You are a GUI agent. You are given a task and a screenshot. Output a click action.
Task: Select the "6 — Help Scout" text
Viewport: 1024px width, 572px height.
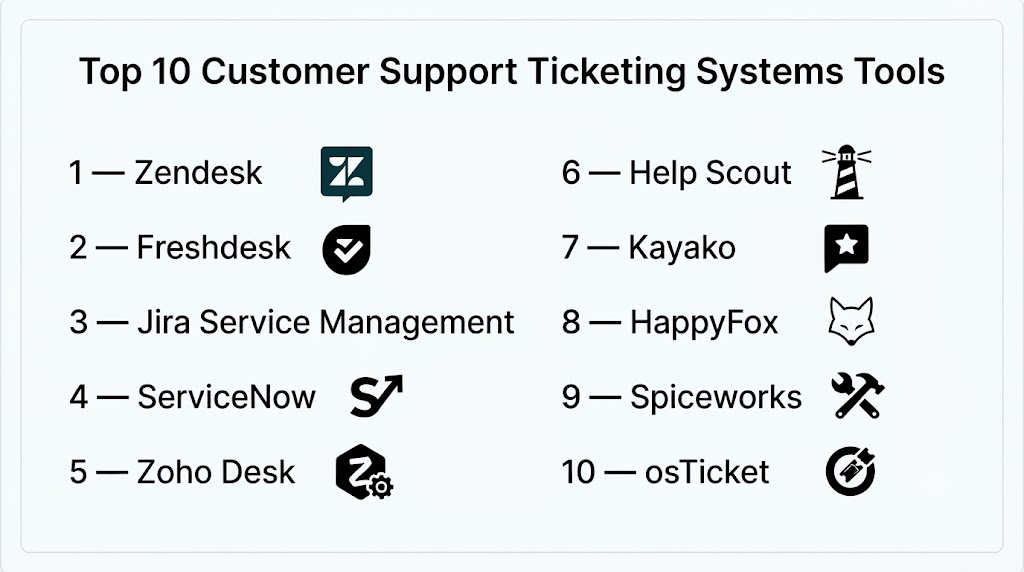[677, 173]
